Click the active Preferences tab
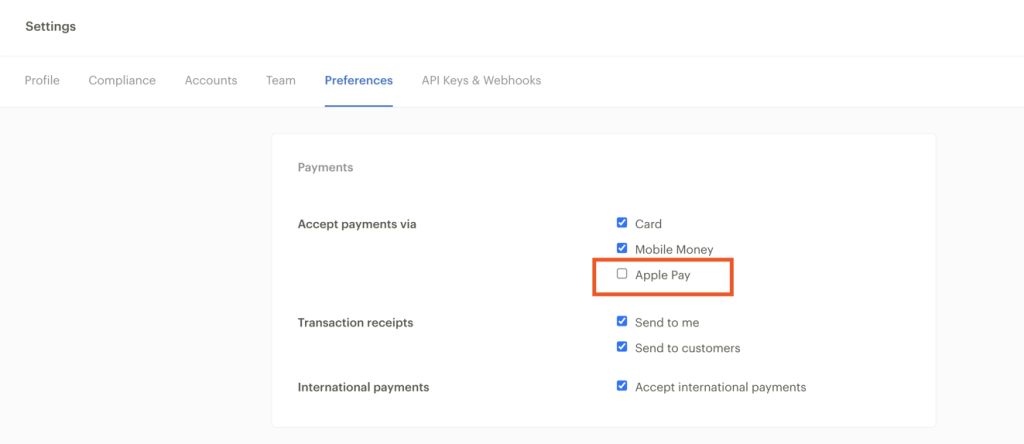Image resolution: width=1024 pixels, height=444 pixels. point(359,80)
